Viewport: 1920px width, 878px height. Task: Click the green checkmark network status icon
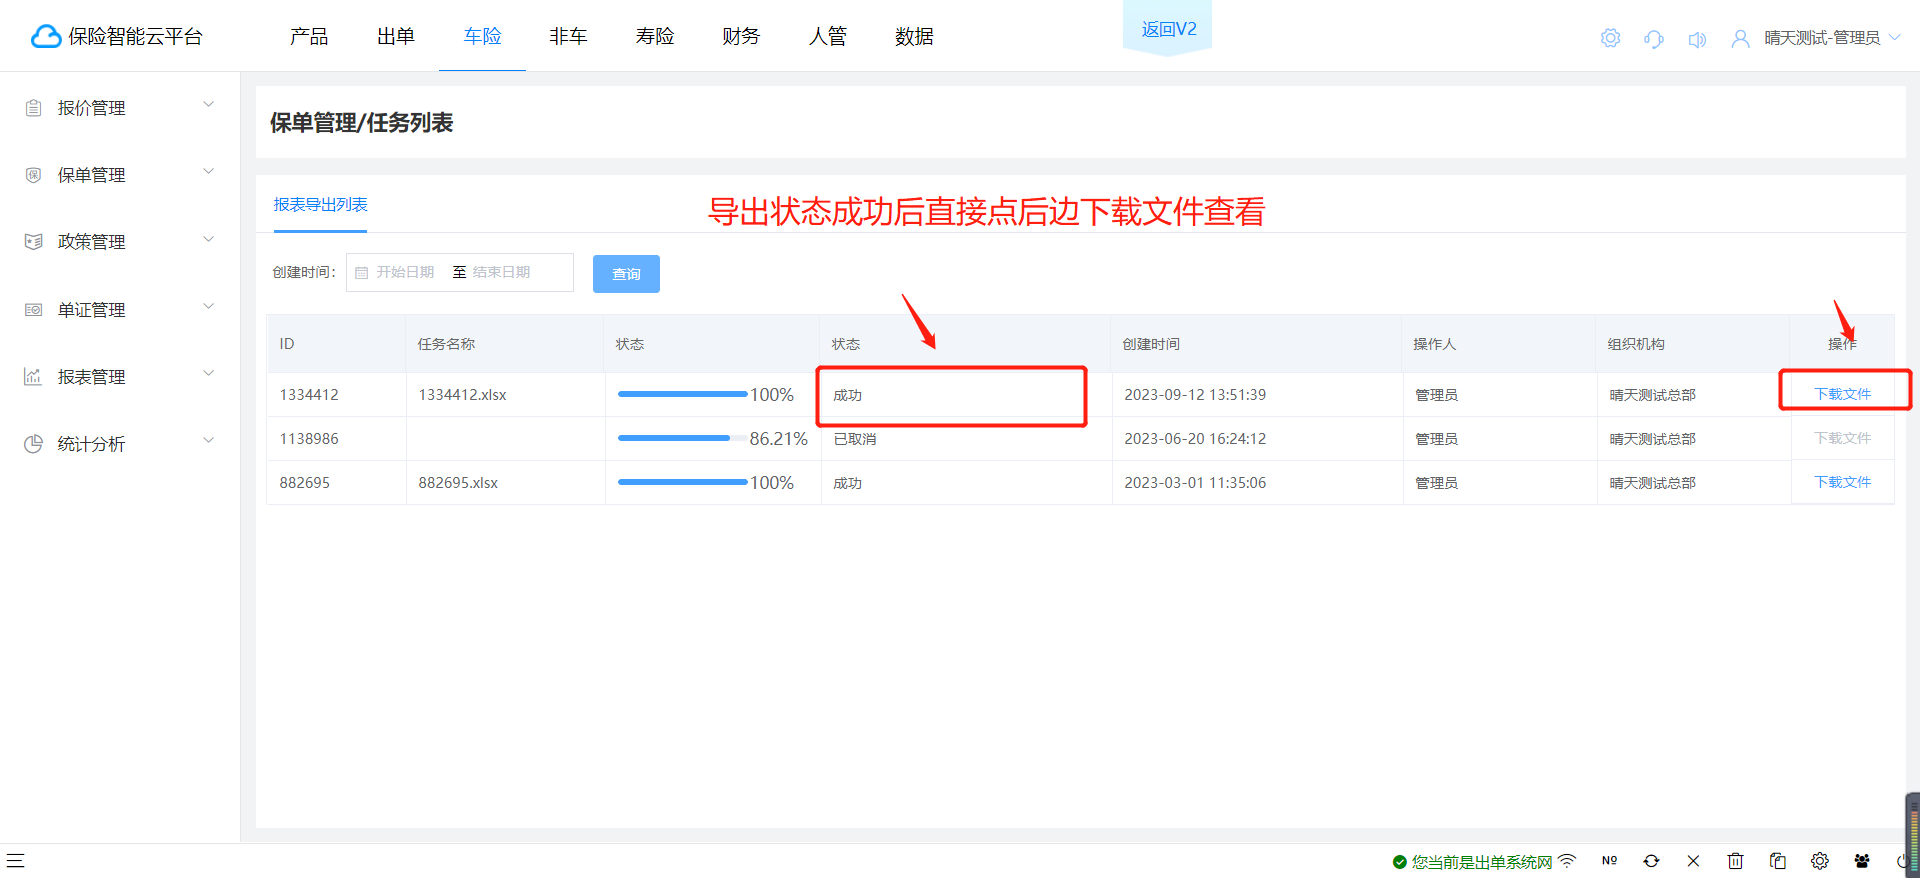tap(1399, 861)
